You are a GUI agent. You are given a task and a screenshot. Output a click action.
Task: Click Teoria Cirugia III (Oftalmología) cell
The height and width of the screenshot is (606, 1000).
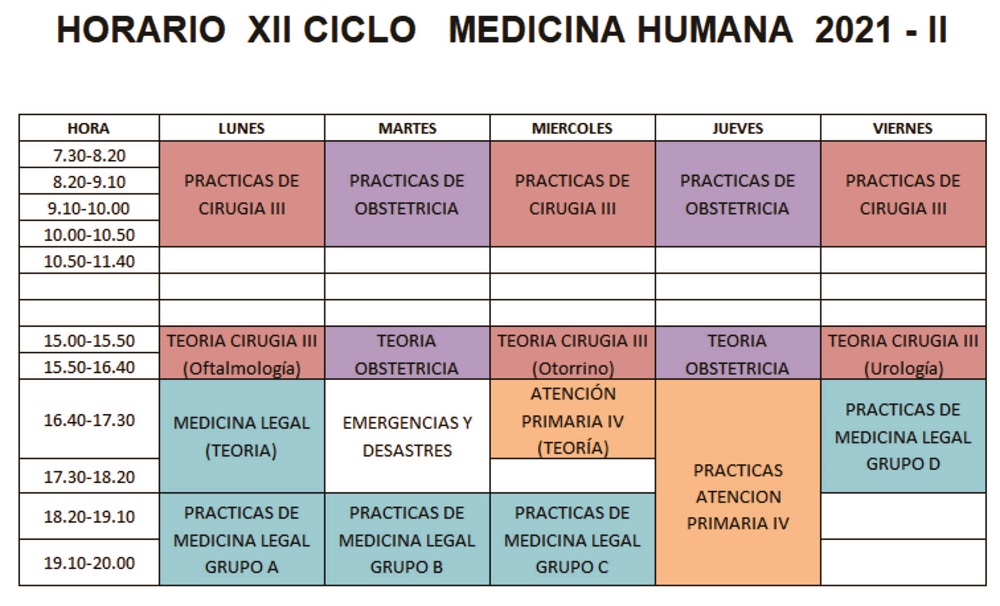pos(242,353)
